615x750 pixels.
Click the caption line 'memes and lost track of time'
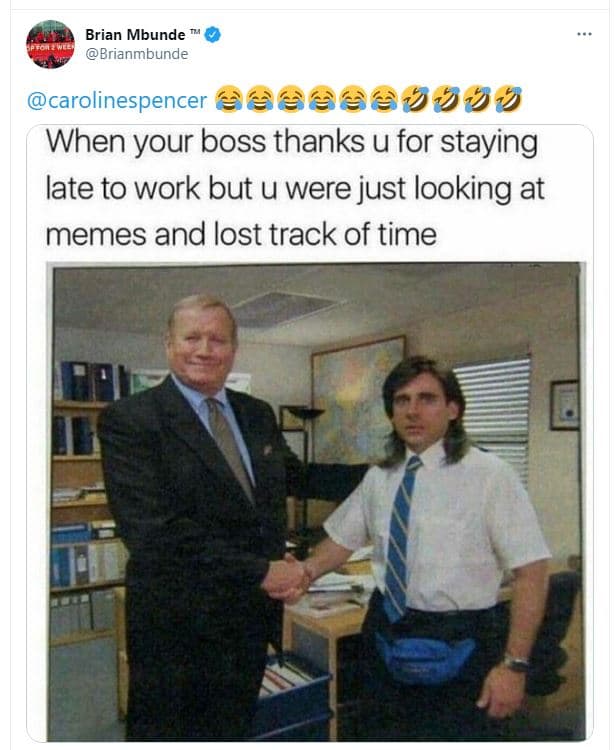[241, 235]
